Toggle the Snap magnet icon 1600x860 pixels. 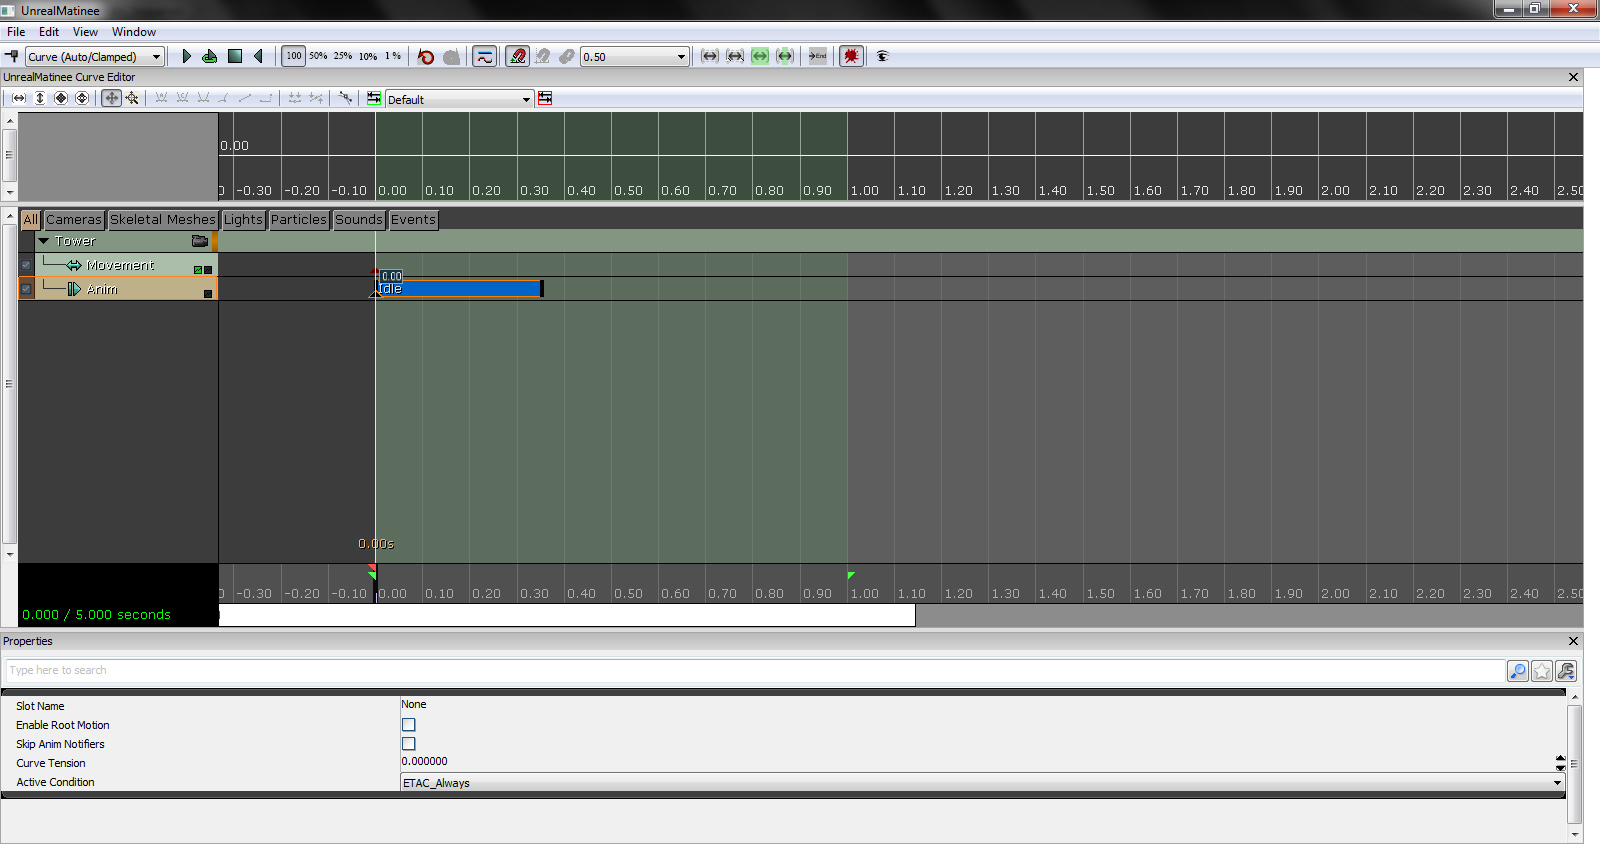517,57
